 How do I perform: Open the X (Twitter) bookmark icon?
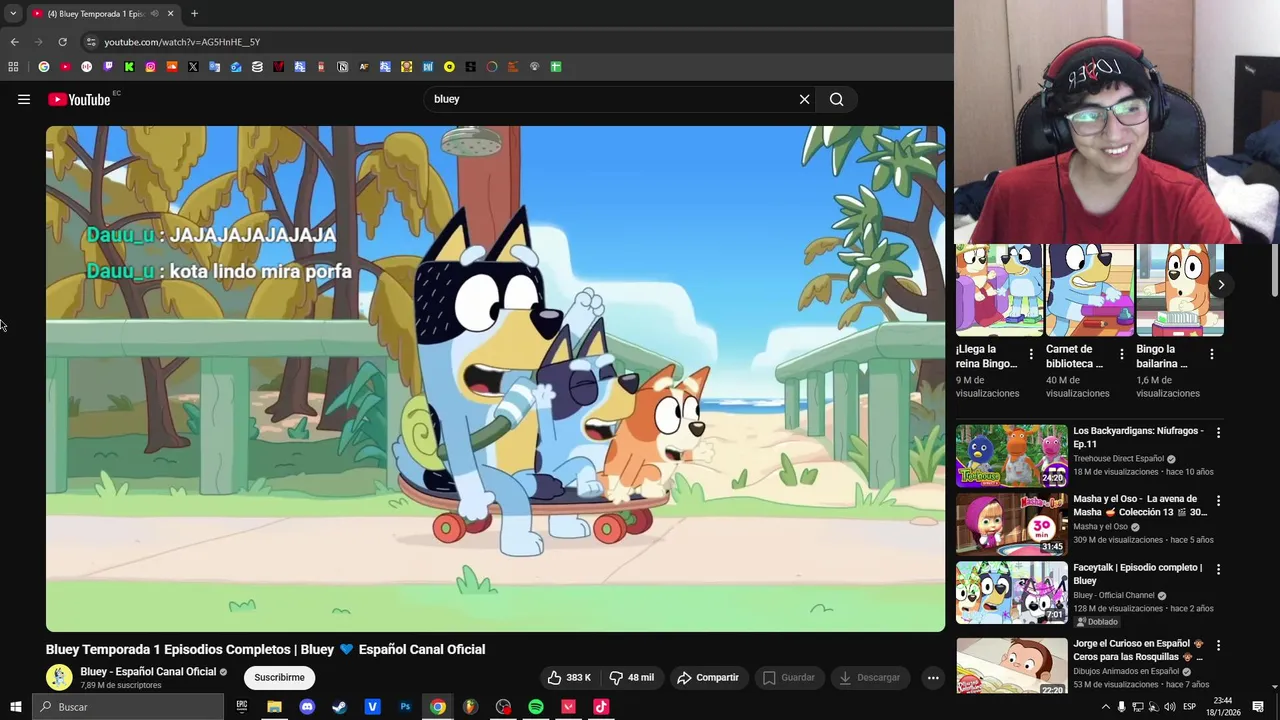(193, 67)
